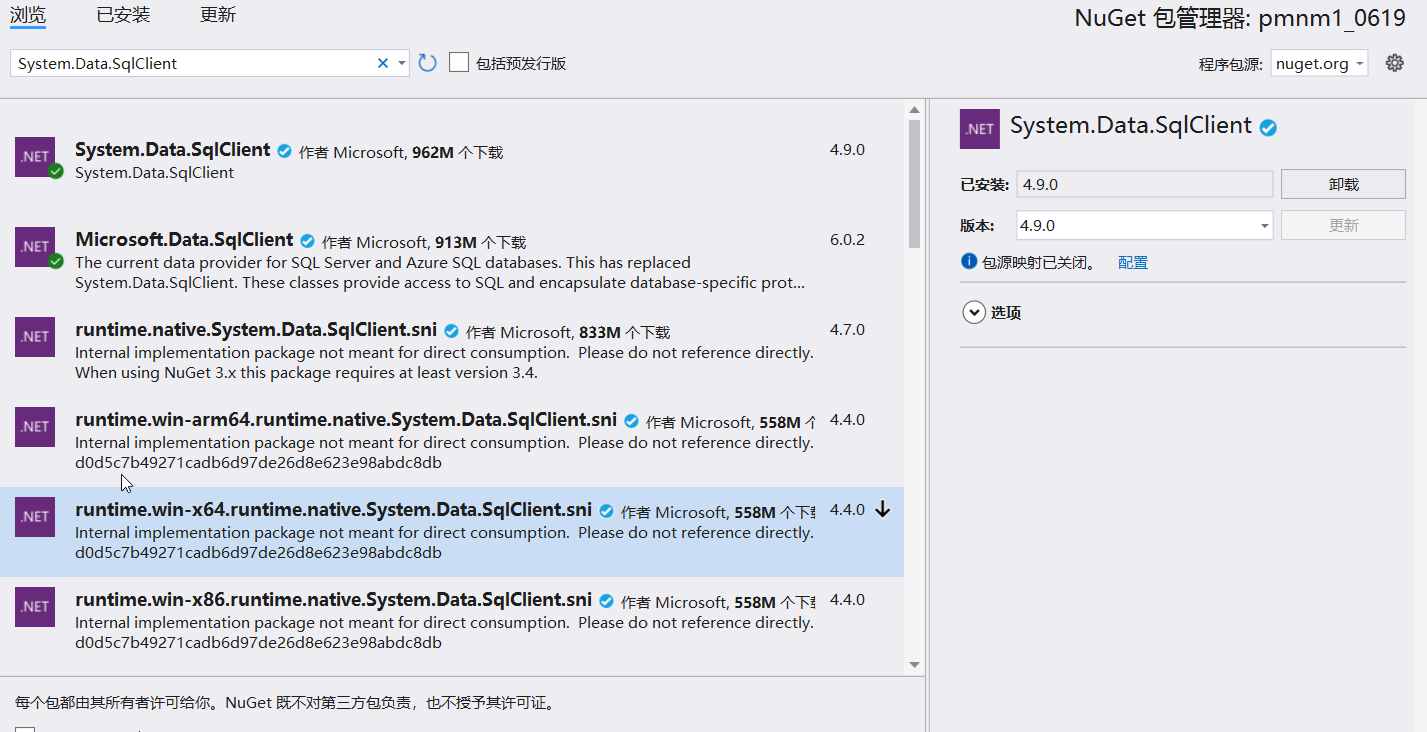The height and width of the screenshot is (732, 1427).
Task: Clear the search box with the X icon
Action: pyautogui.click(x=382, y=63)
